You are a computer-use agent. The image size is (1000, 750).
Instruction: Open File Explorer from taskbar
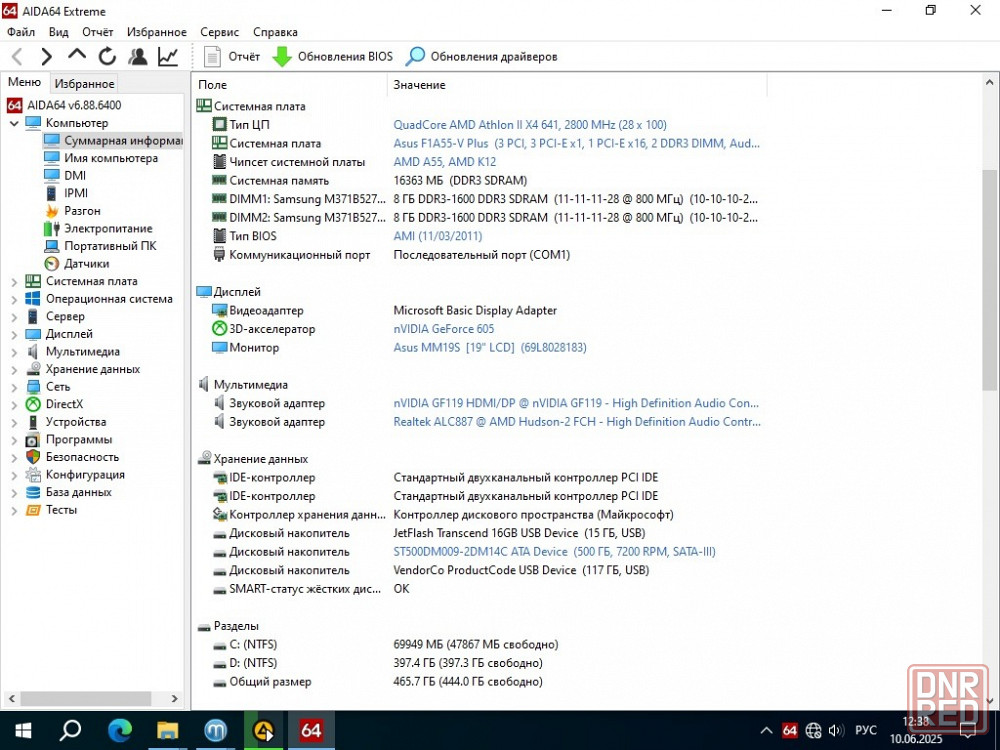pos(167,730)
